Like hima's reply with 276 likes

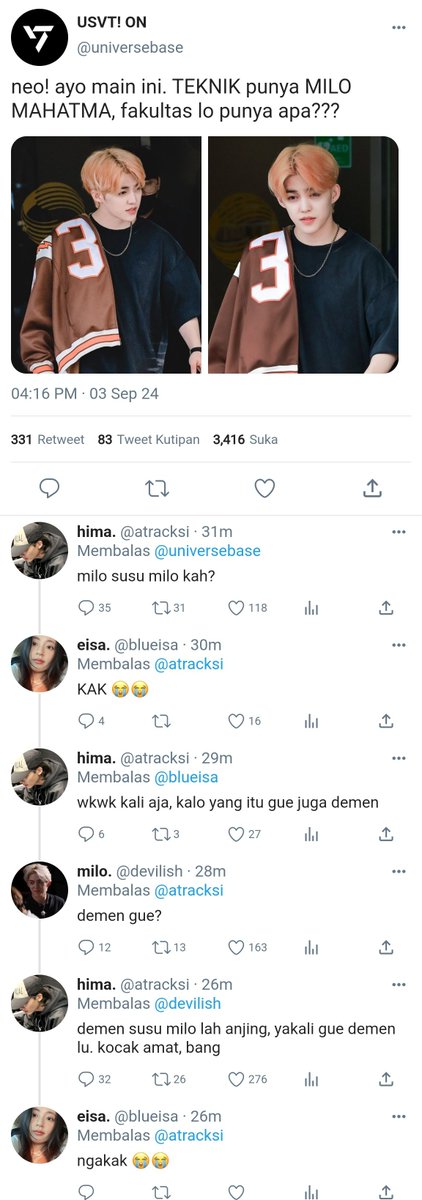click(237, 1079)
